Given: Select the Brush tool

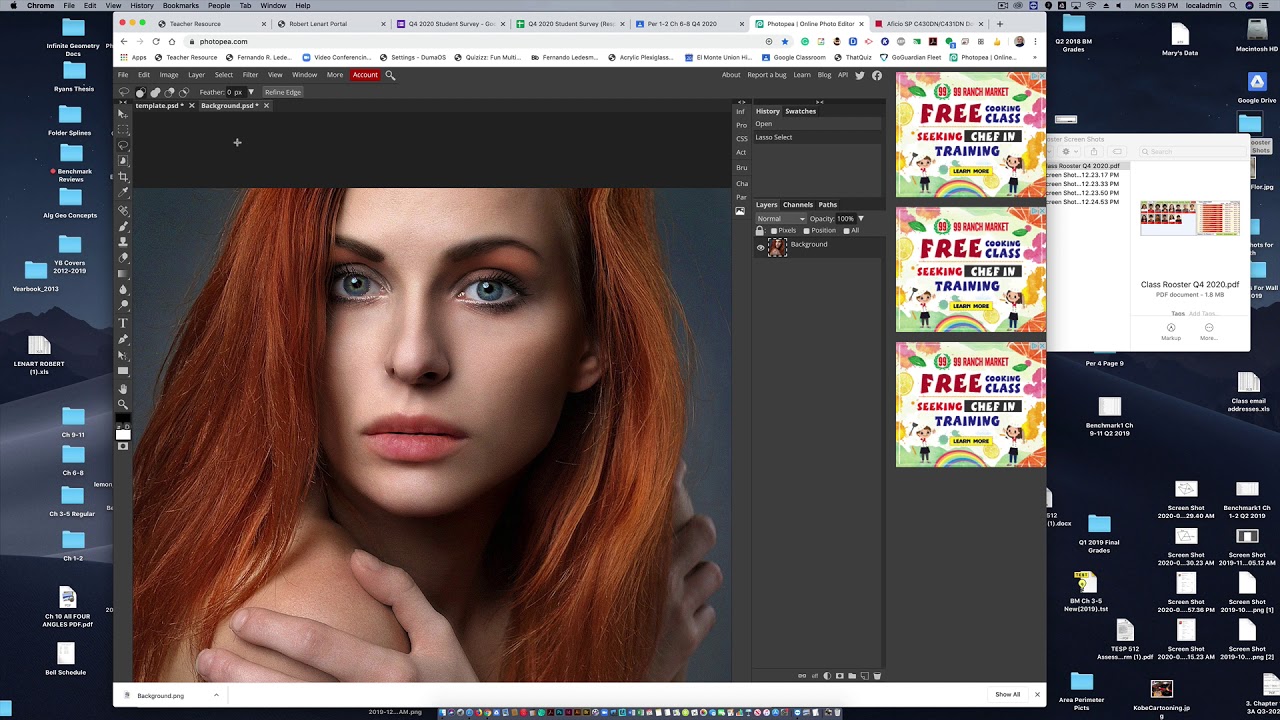Looking at the screenshot, I should pos(123,226).
